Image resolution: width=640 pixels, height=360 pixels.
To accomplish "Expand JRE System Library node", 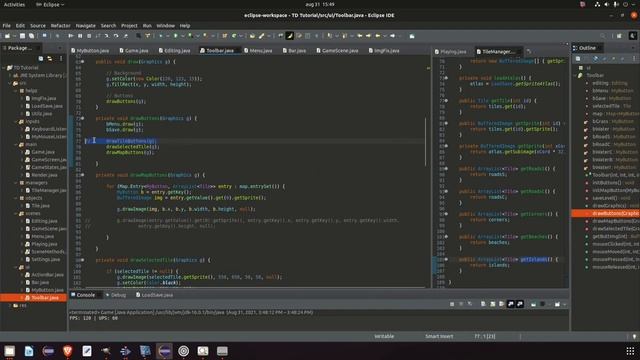I will pyautogui.click(x=10, y=76).
